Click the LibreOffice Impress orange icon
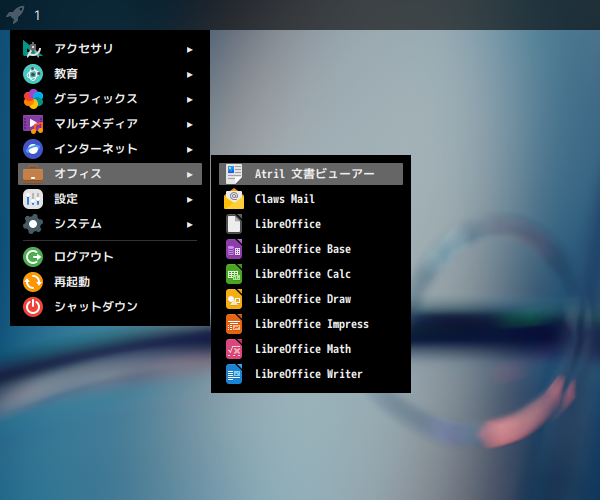Image resolution: width=600 pixels, height=500 pixels. pyautogui.click(x=234, y=324)
